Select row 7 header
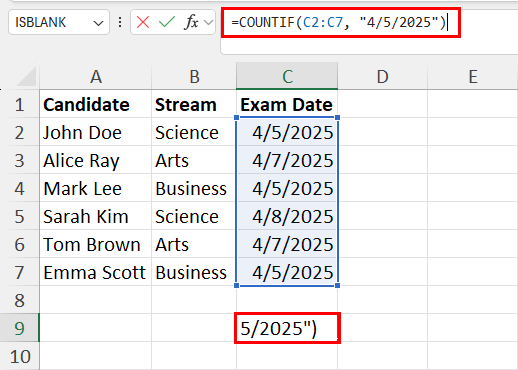 [19, 272]
